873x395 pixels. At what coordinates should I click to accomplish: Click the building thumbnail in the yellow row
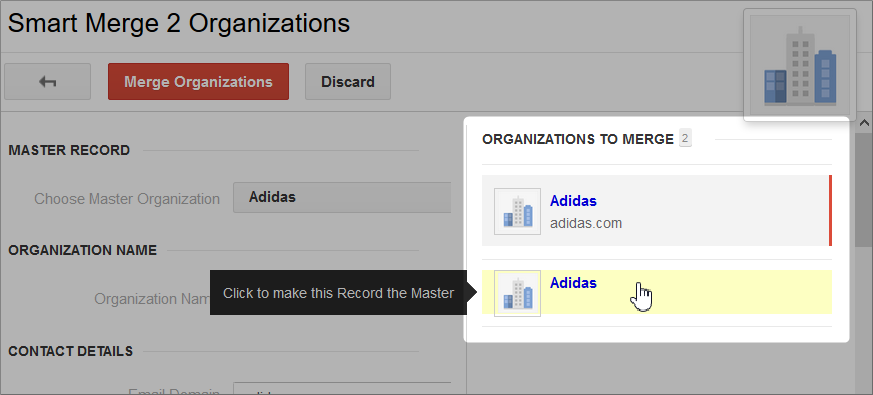[x=517, y=294]
